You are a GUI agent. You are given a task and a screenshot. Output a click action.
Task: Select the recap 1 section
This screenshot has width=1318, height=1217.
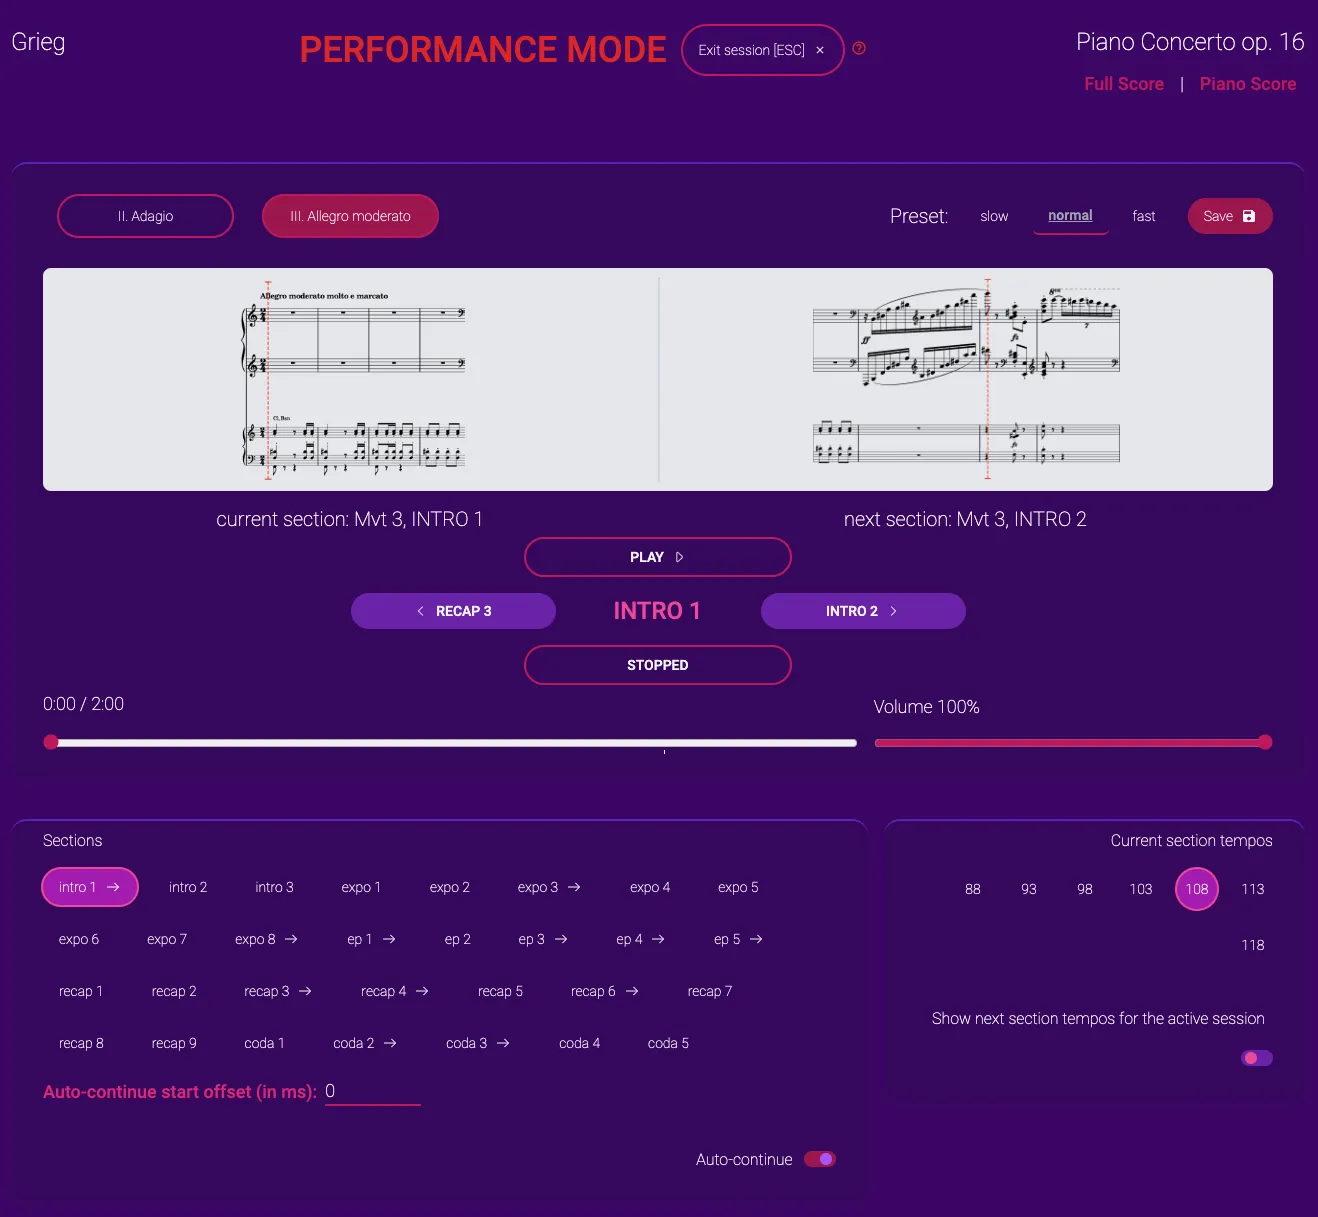tap(81, 991)
